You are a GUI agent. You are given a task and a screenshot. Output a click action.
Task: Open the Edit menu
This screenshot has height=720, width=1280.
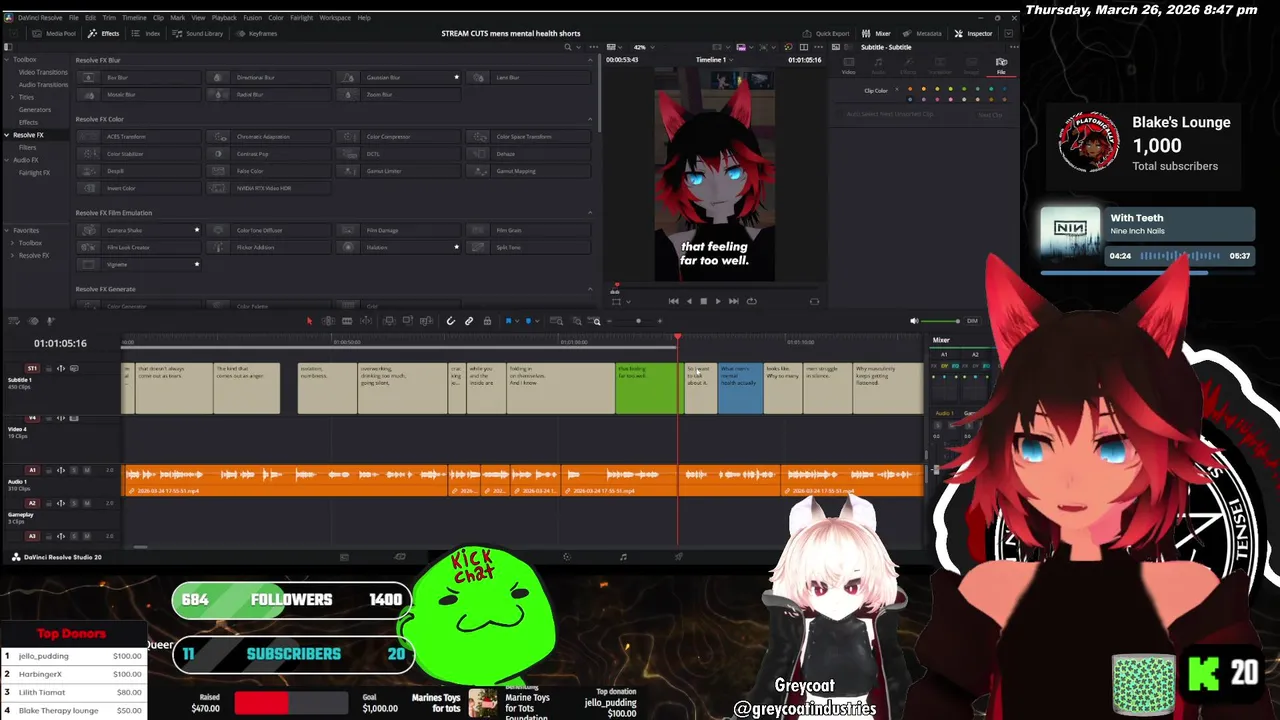point(90,17)
